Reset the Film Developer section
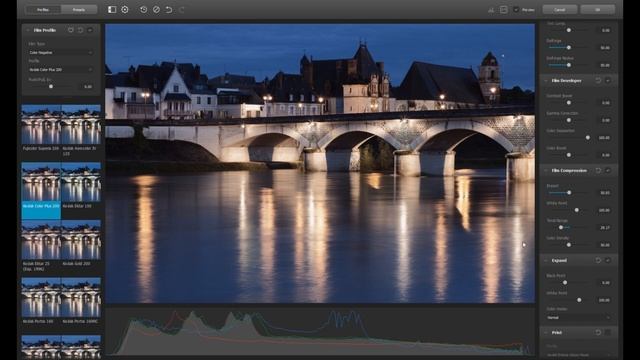The image size is (640, 360). click(598, 81)
